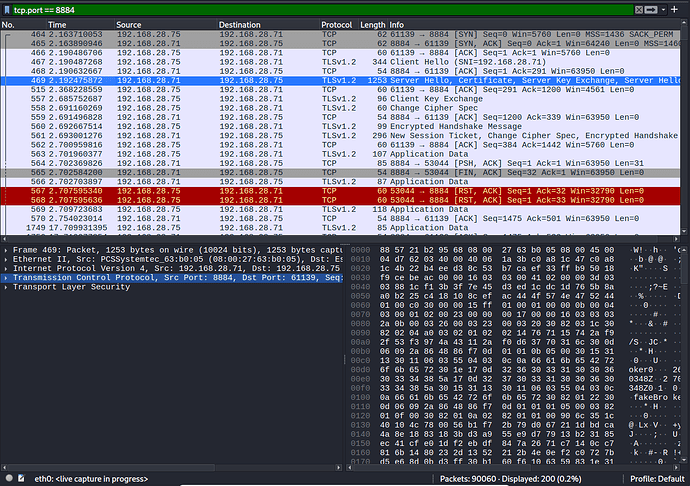
Task: Select packet 1749 Application Data row
Action: (340, 228)
